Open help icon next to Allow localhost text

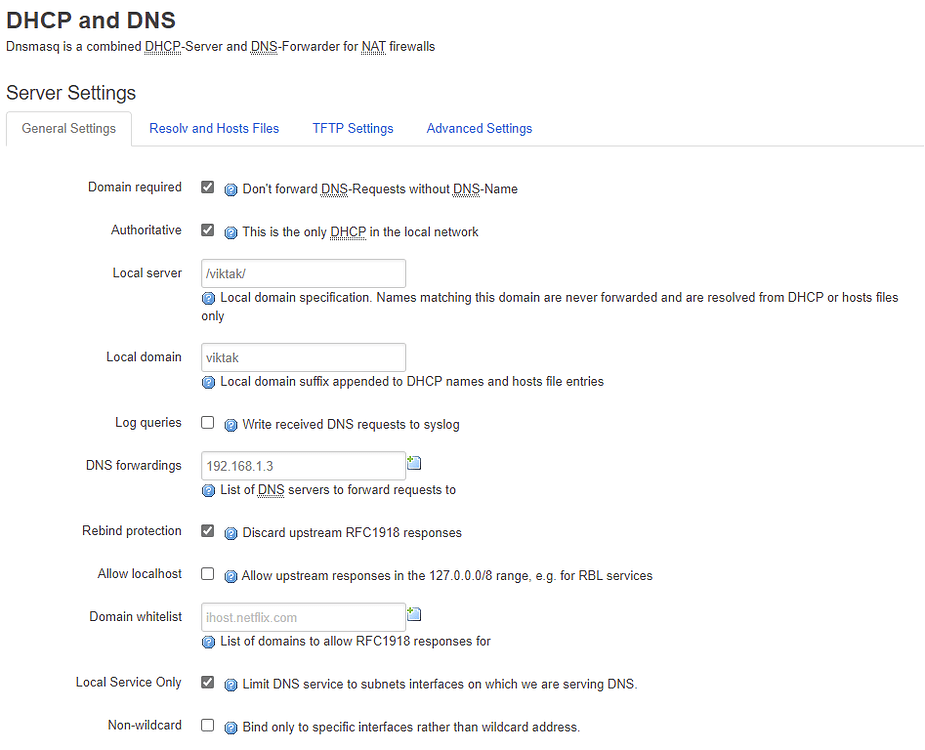click(231, 575)
